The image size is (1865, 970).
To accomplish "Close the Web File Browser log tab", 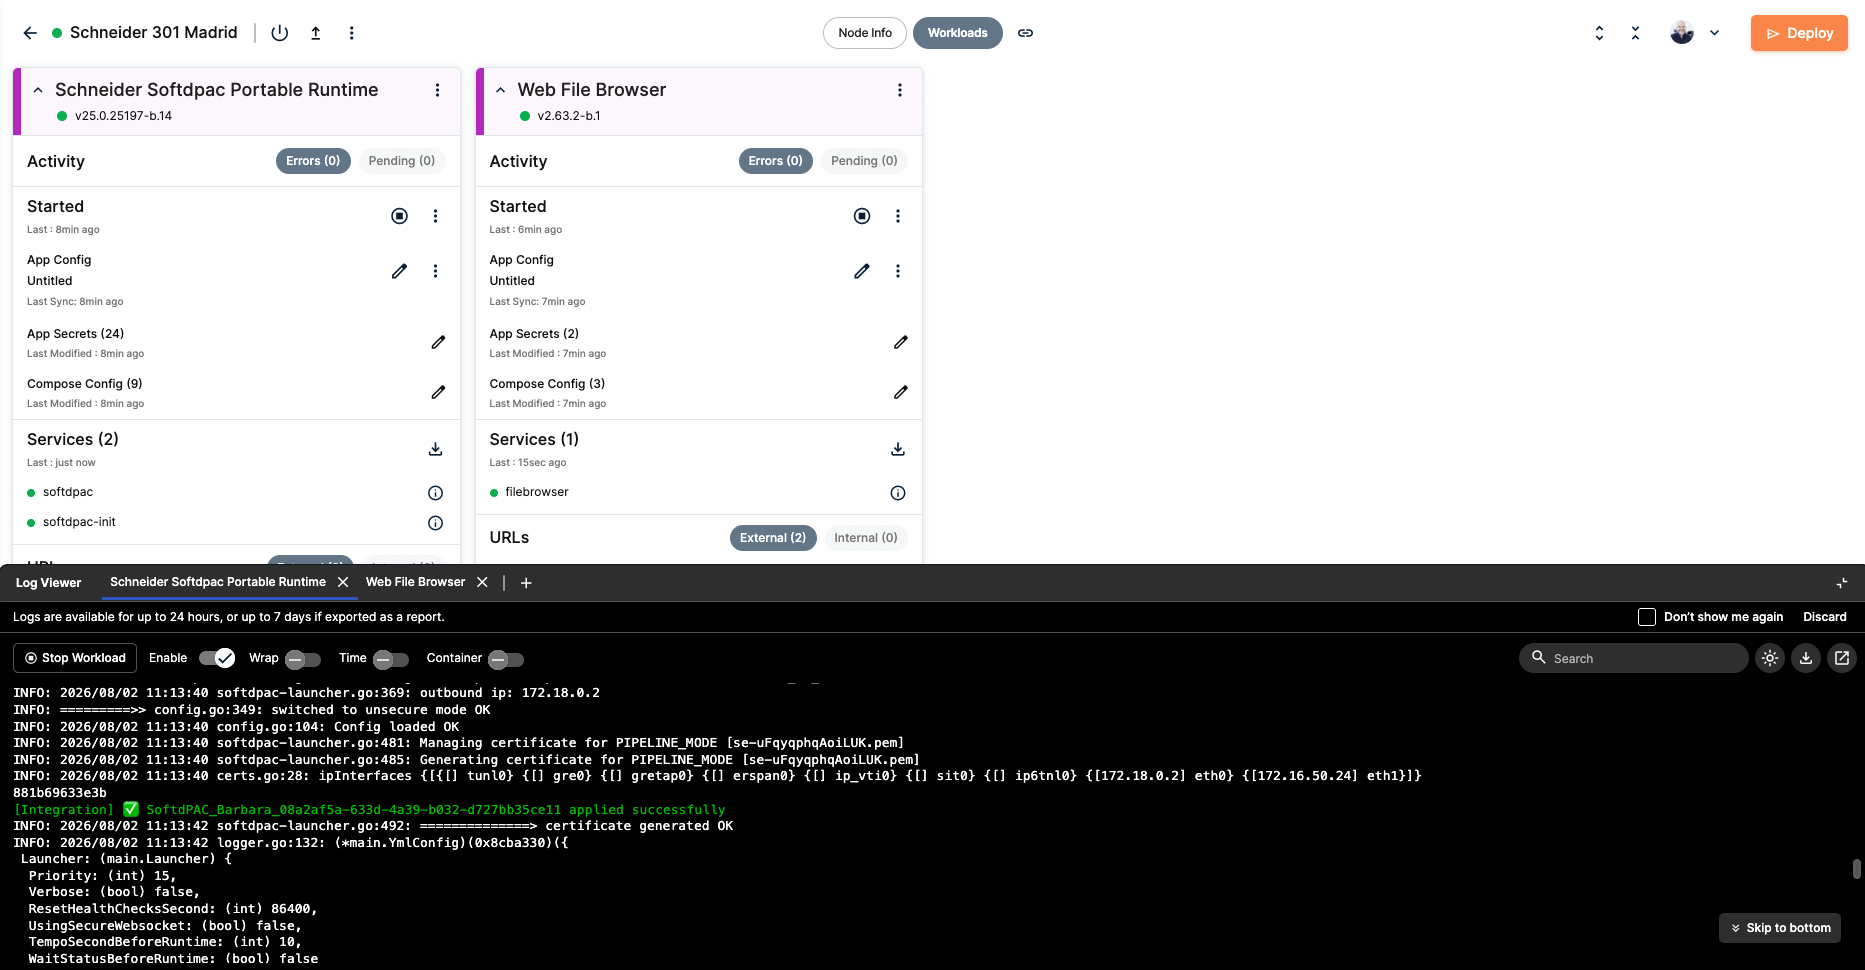I will point(482,582).
